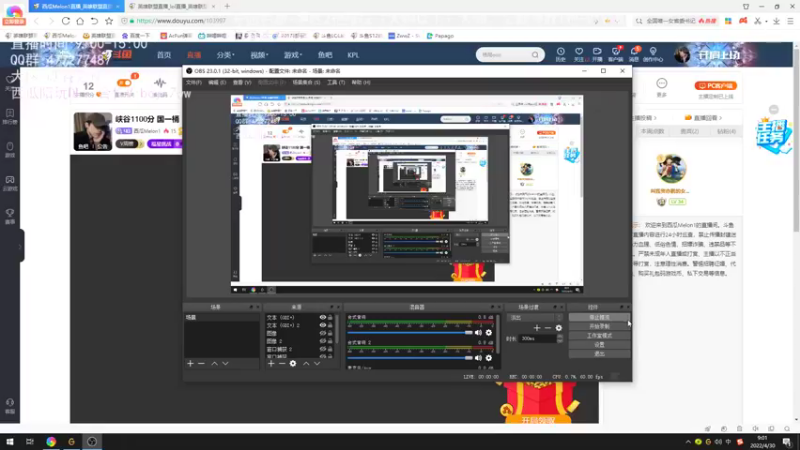
Task: Move source down in Sources panel
Action: 317,363
